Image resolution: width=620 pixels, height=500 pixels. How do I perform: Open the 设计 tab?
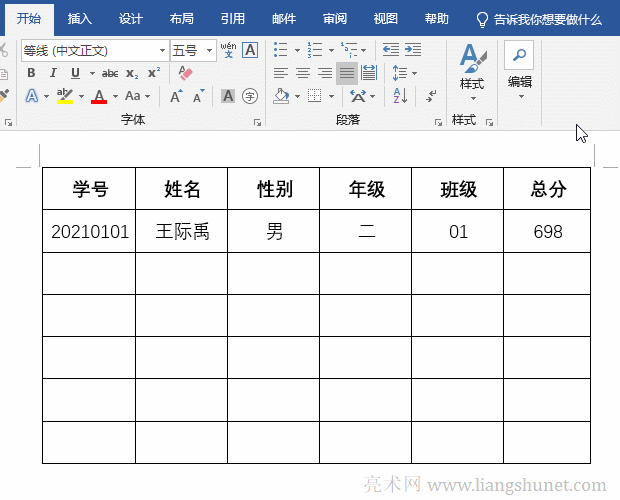(x=130, y=19)
